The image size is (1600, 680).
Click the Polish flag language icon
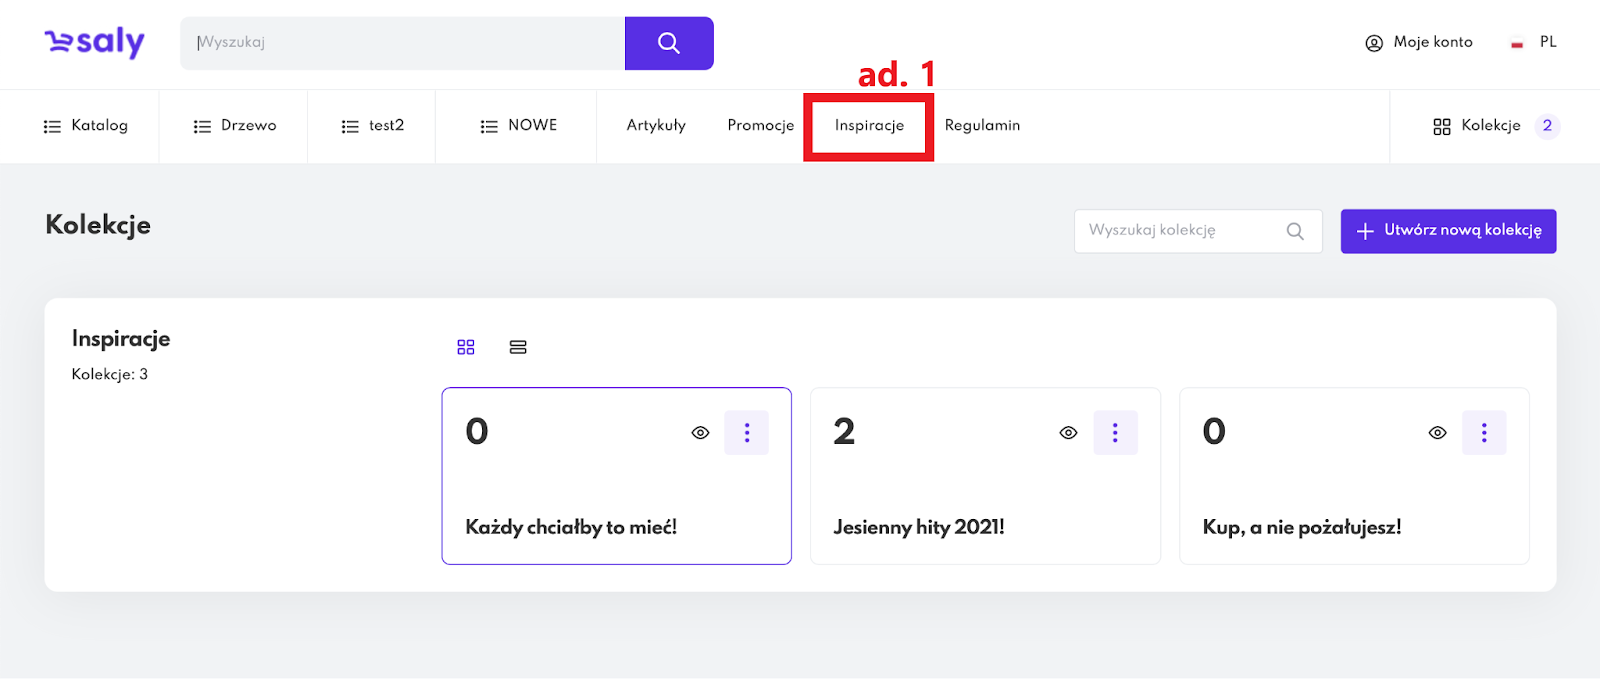point(1517,43)
